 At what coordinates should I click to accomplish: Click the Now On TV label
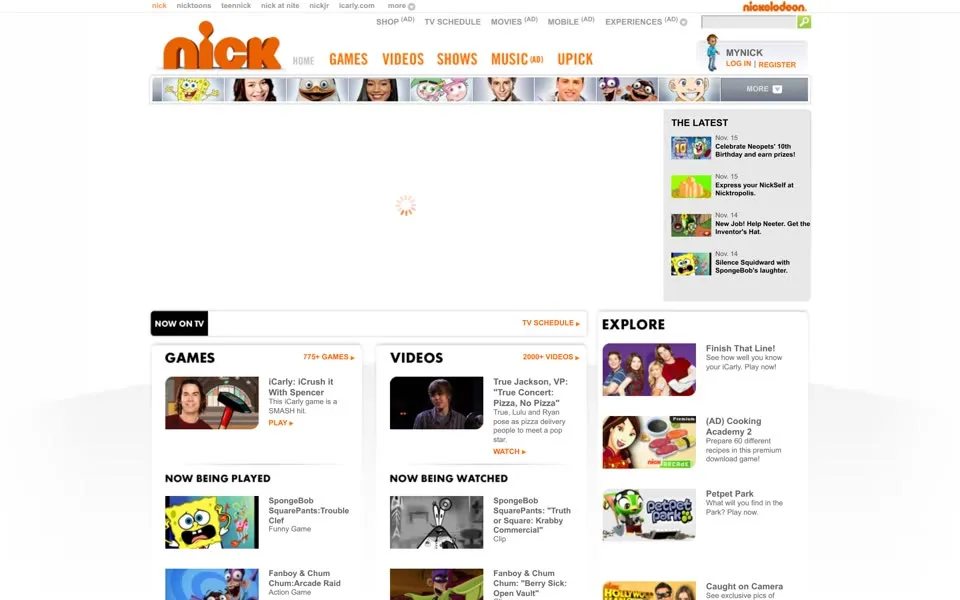[x=179, y=323]
